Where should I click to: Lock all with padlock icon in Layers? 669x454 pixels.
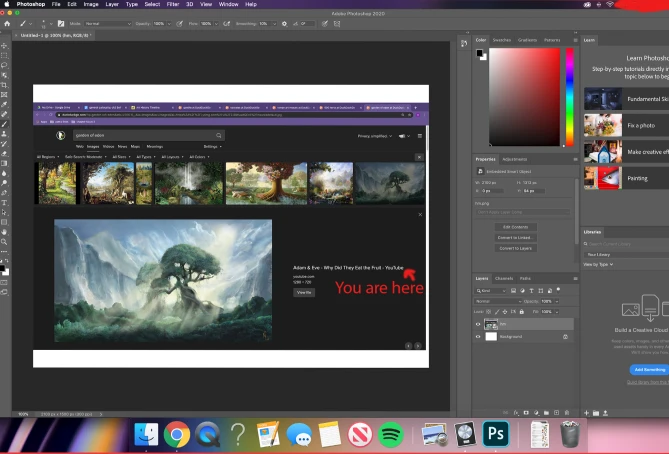(521, 312)
